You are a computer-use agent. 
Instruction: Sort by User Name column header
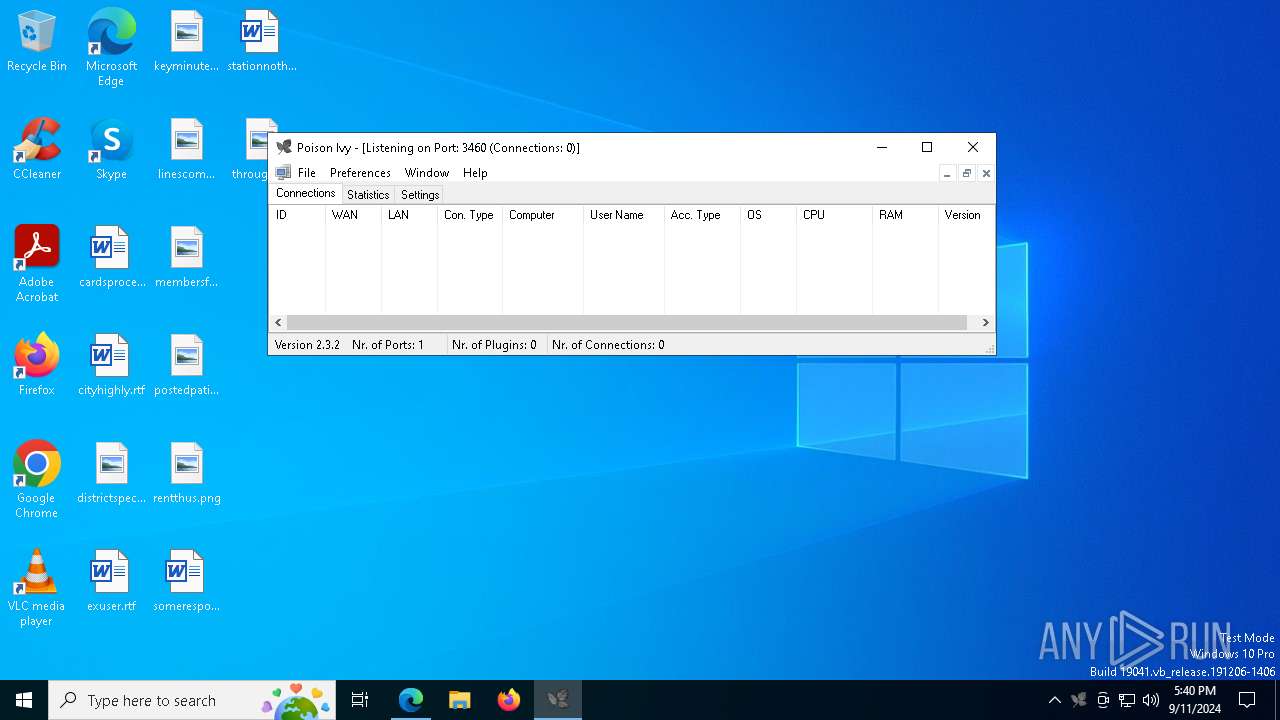624,215
